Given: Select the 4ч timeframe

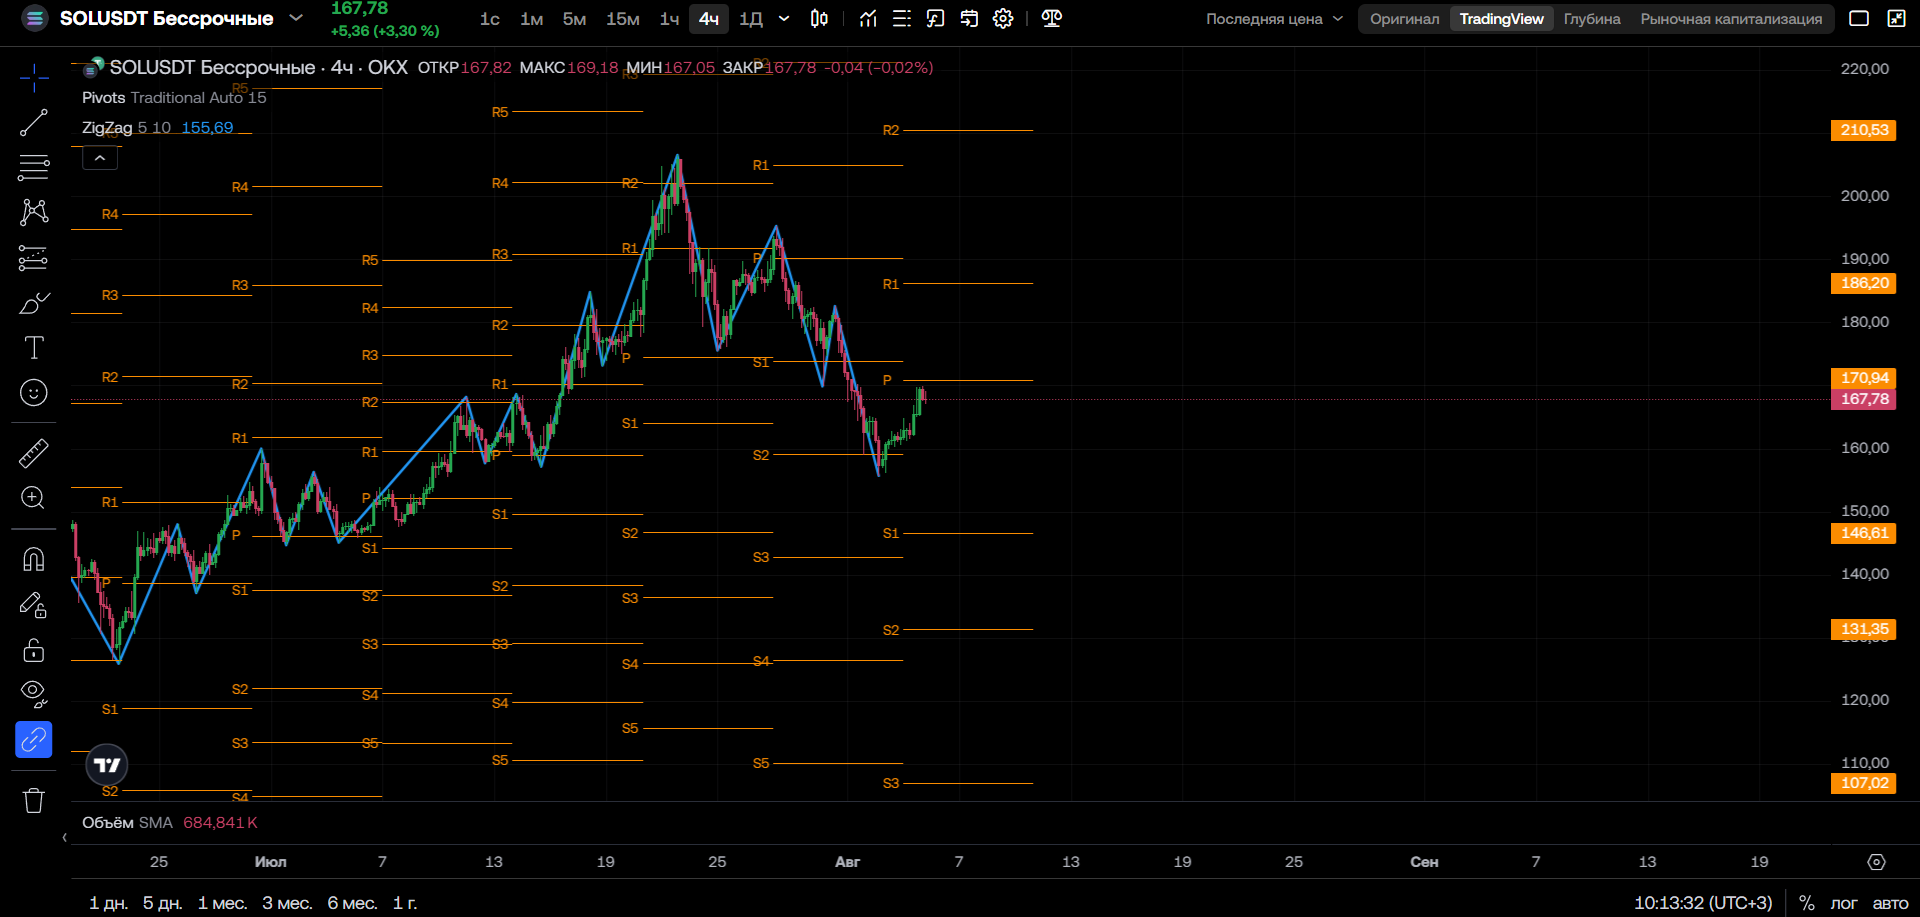Looking at the screenshot, I should tap(709, 19).
